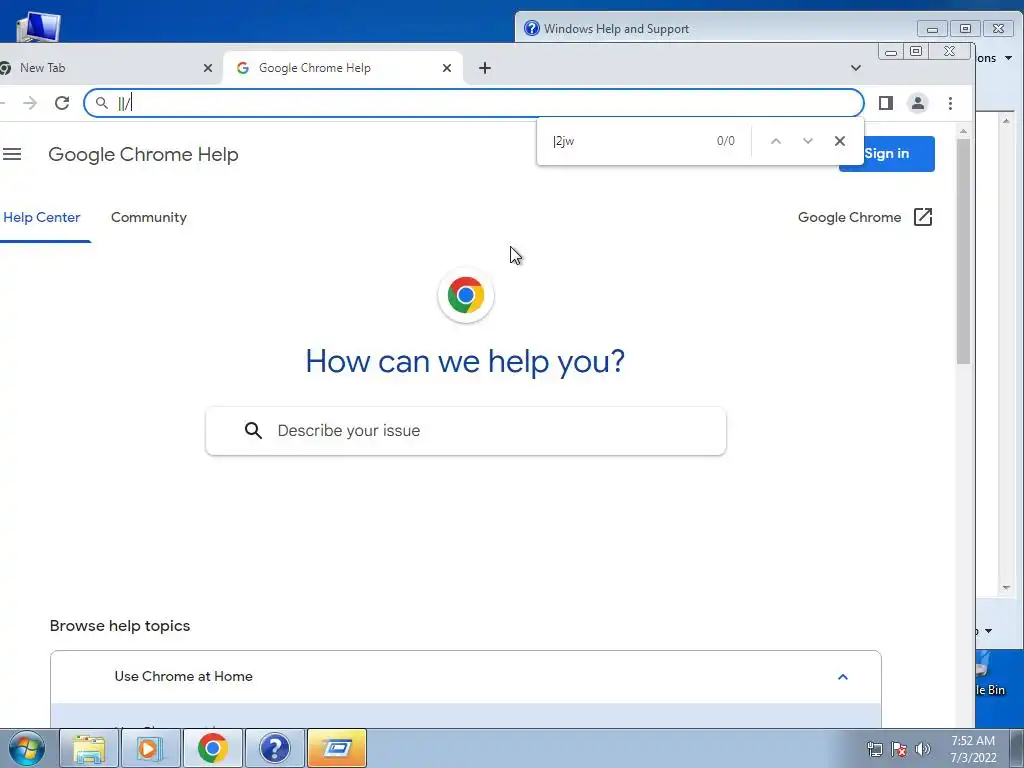The height and width of the screenshot is (768, 1024).
Task: Click the magnifier in Describe your issue box
Action: tap(253, 430)
